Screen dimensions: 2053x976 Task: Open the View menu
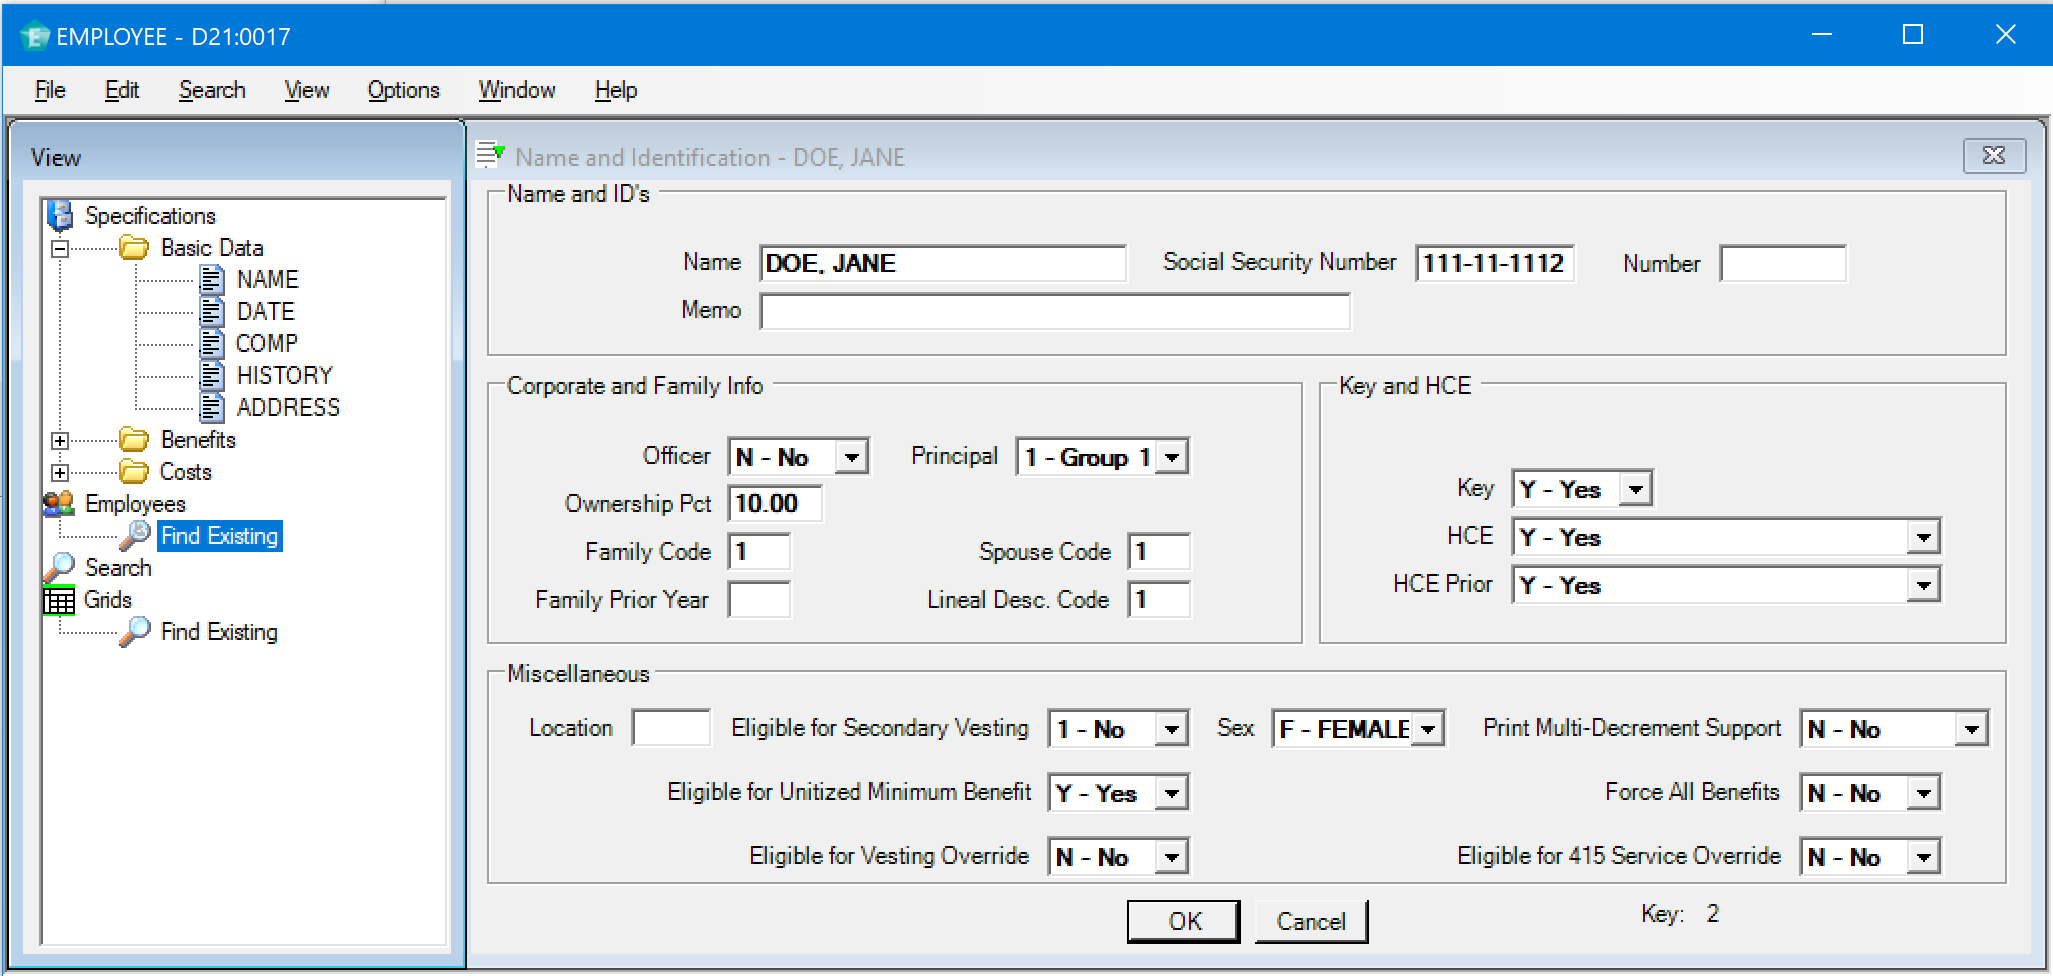point(307,90)
